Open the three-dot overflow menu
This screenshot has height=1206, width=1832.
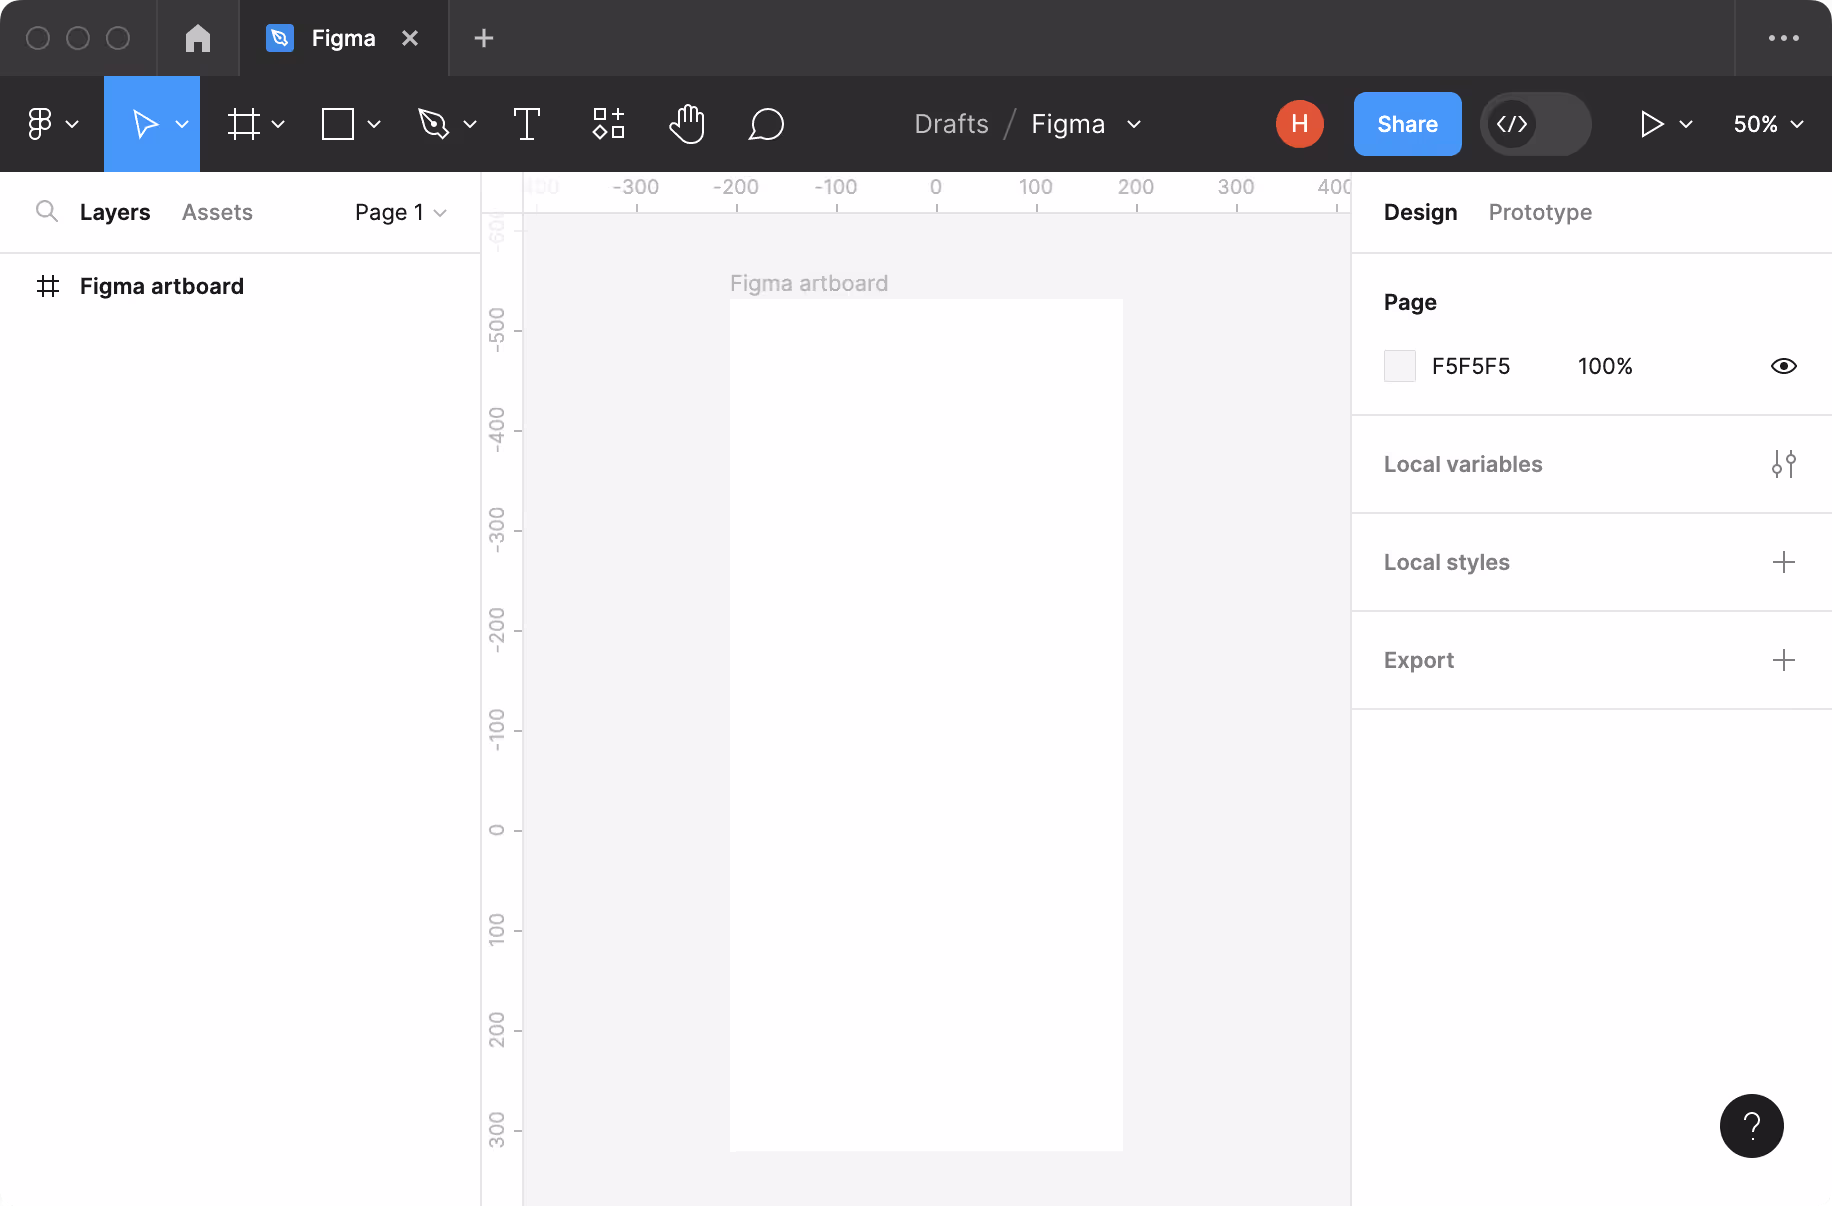[1784, 38]
